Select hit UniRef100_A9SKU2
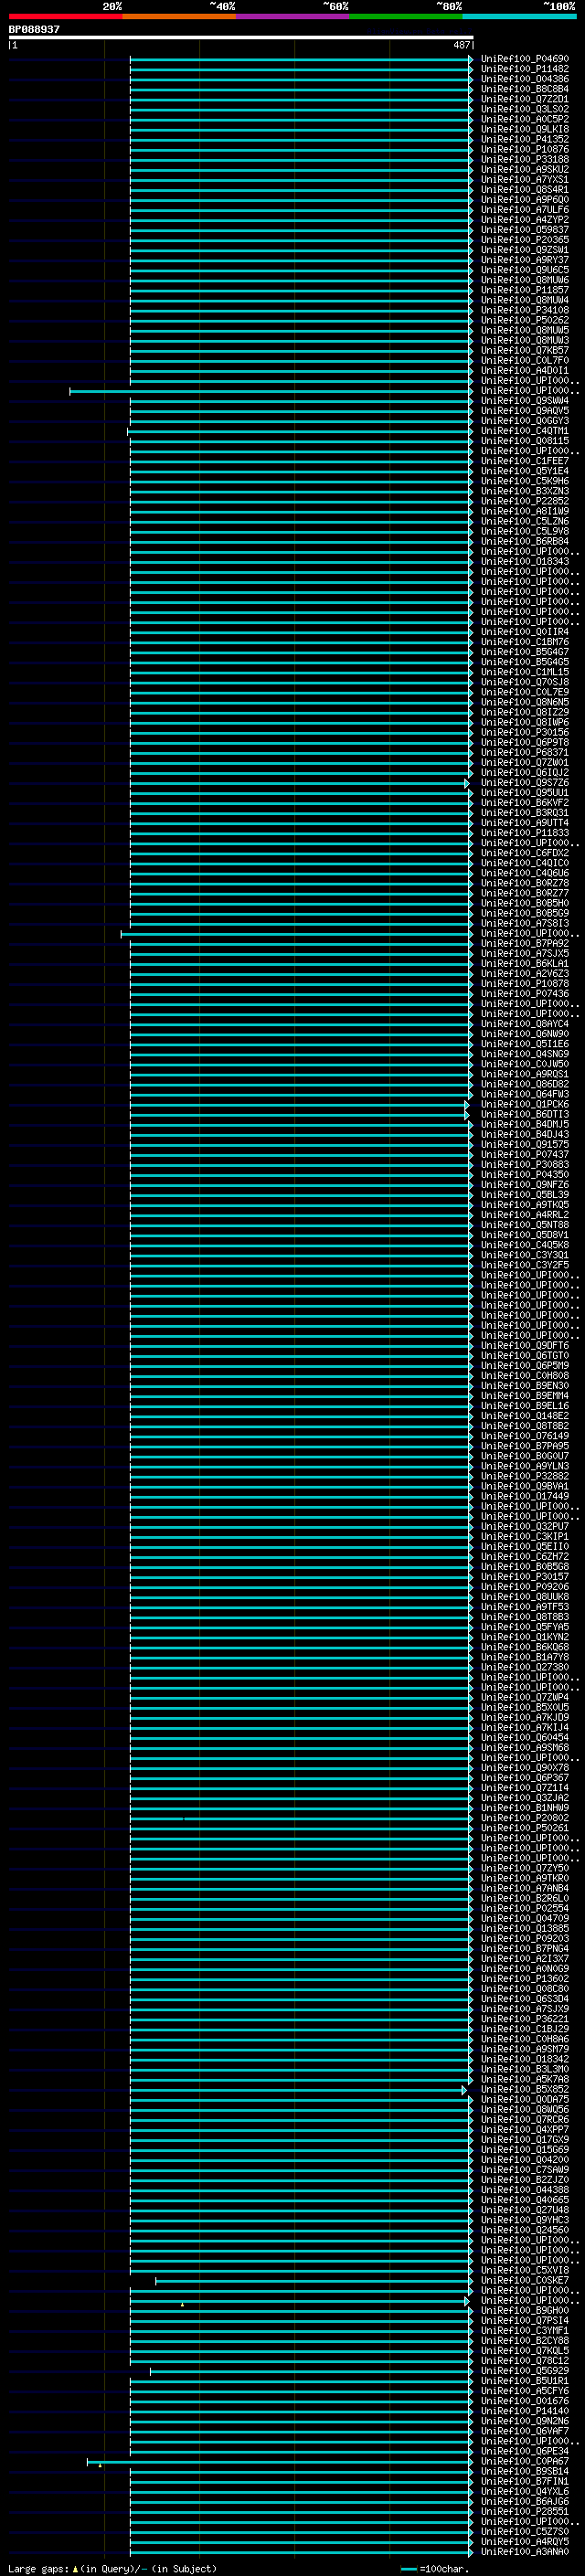This screenshot has width=585, height=2576. [524, 169]
